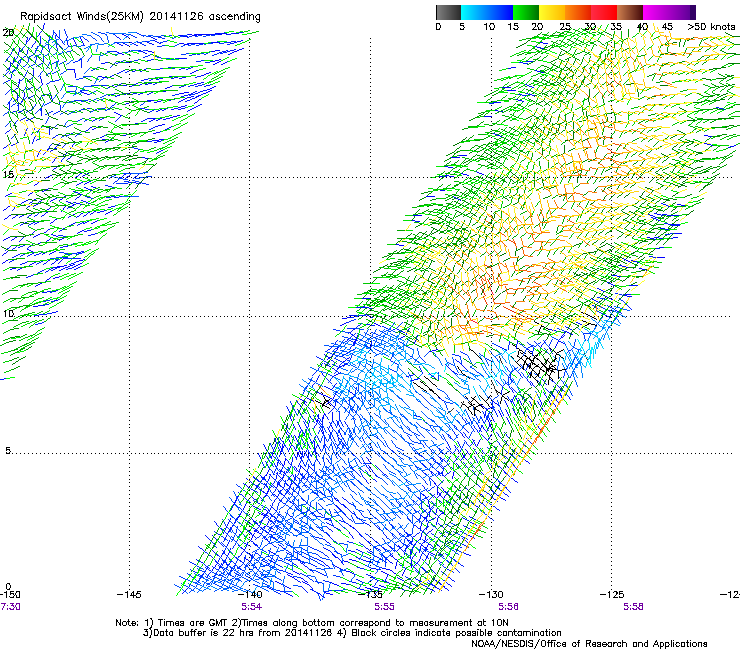This screenshot has height=650, width=740.
Task: Click the longitude label '-125'
Action: point(612,595)
